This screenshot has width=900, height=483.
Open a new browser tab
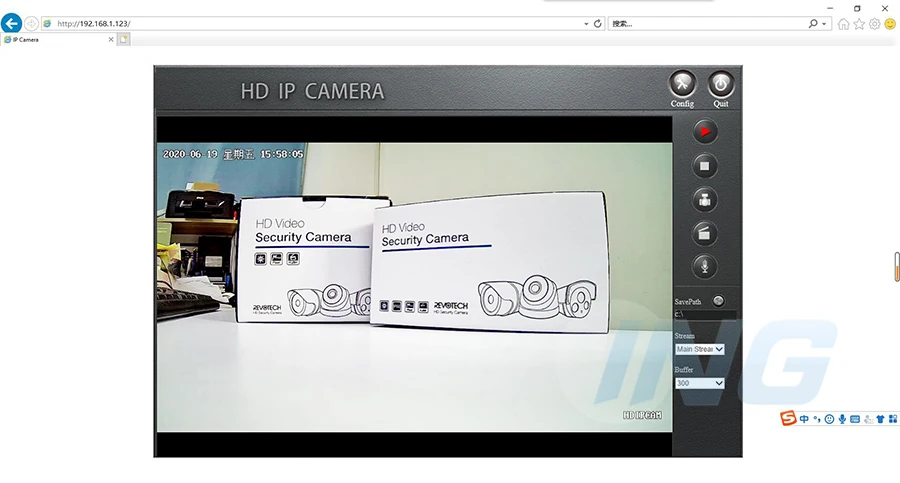click(123, 40)
